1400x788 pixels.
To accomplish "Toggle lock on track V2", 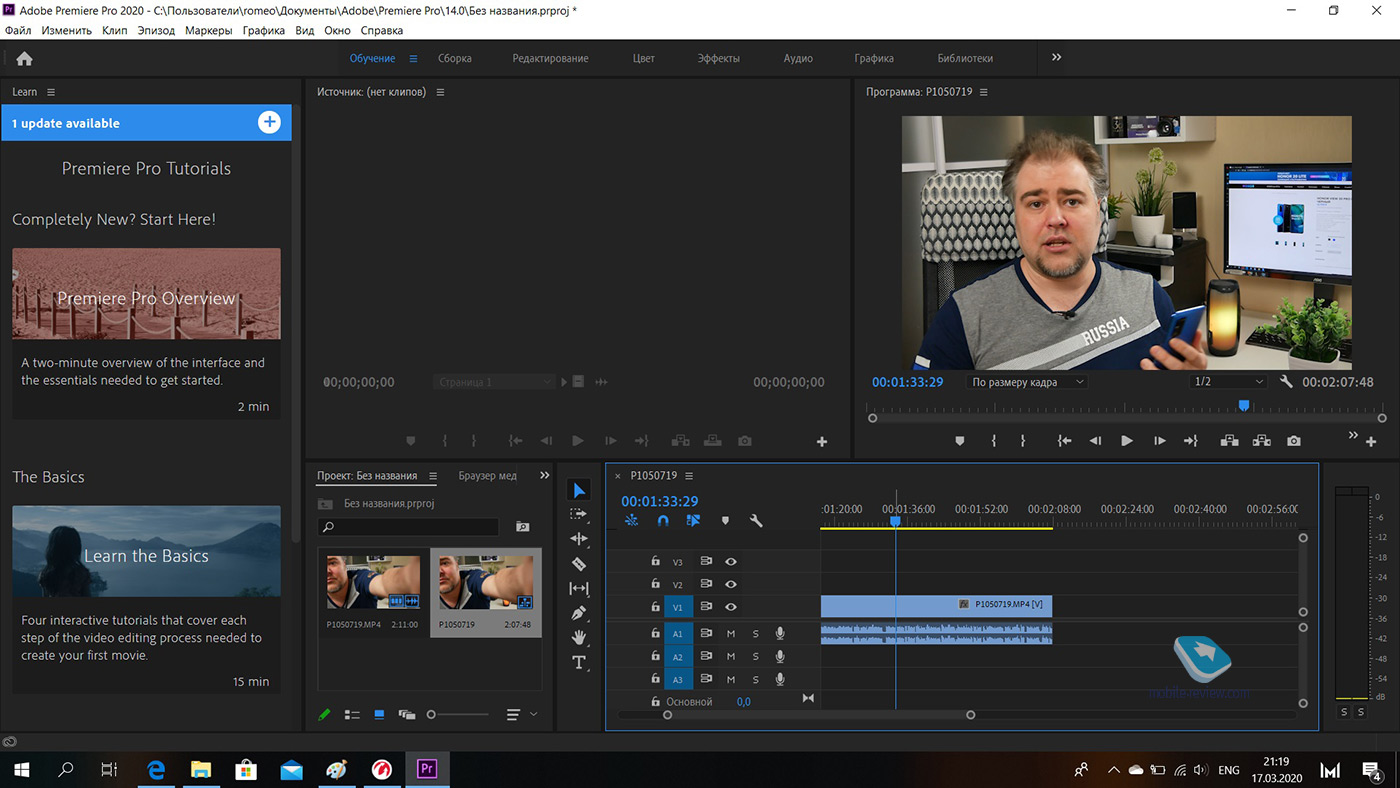I will [x=656, y=585].
